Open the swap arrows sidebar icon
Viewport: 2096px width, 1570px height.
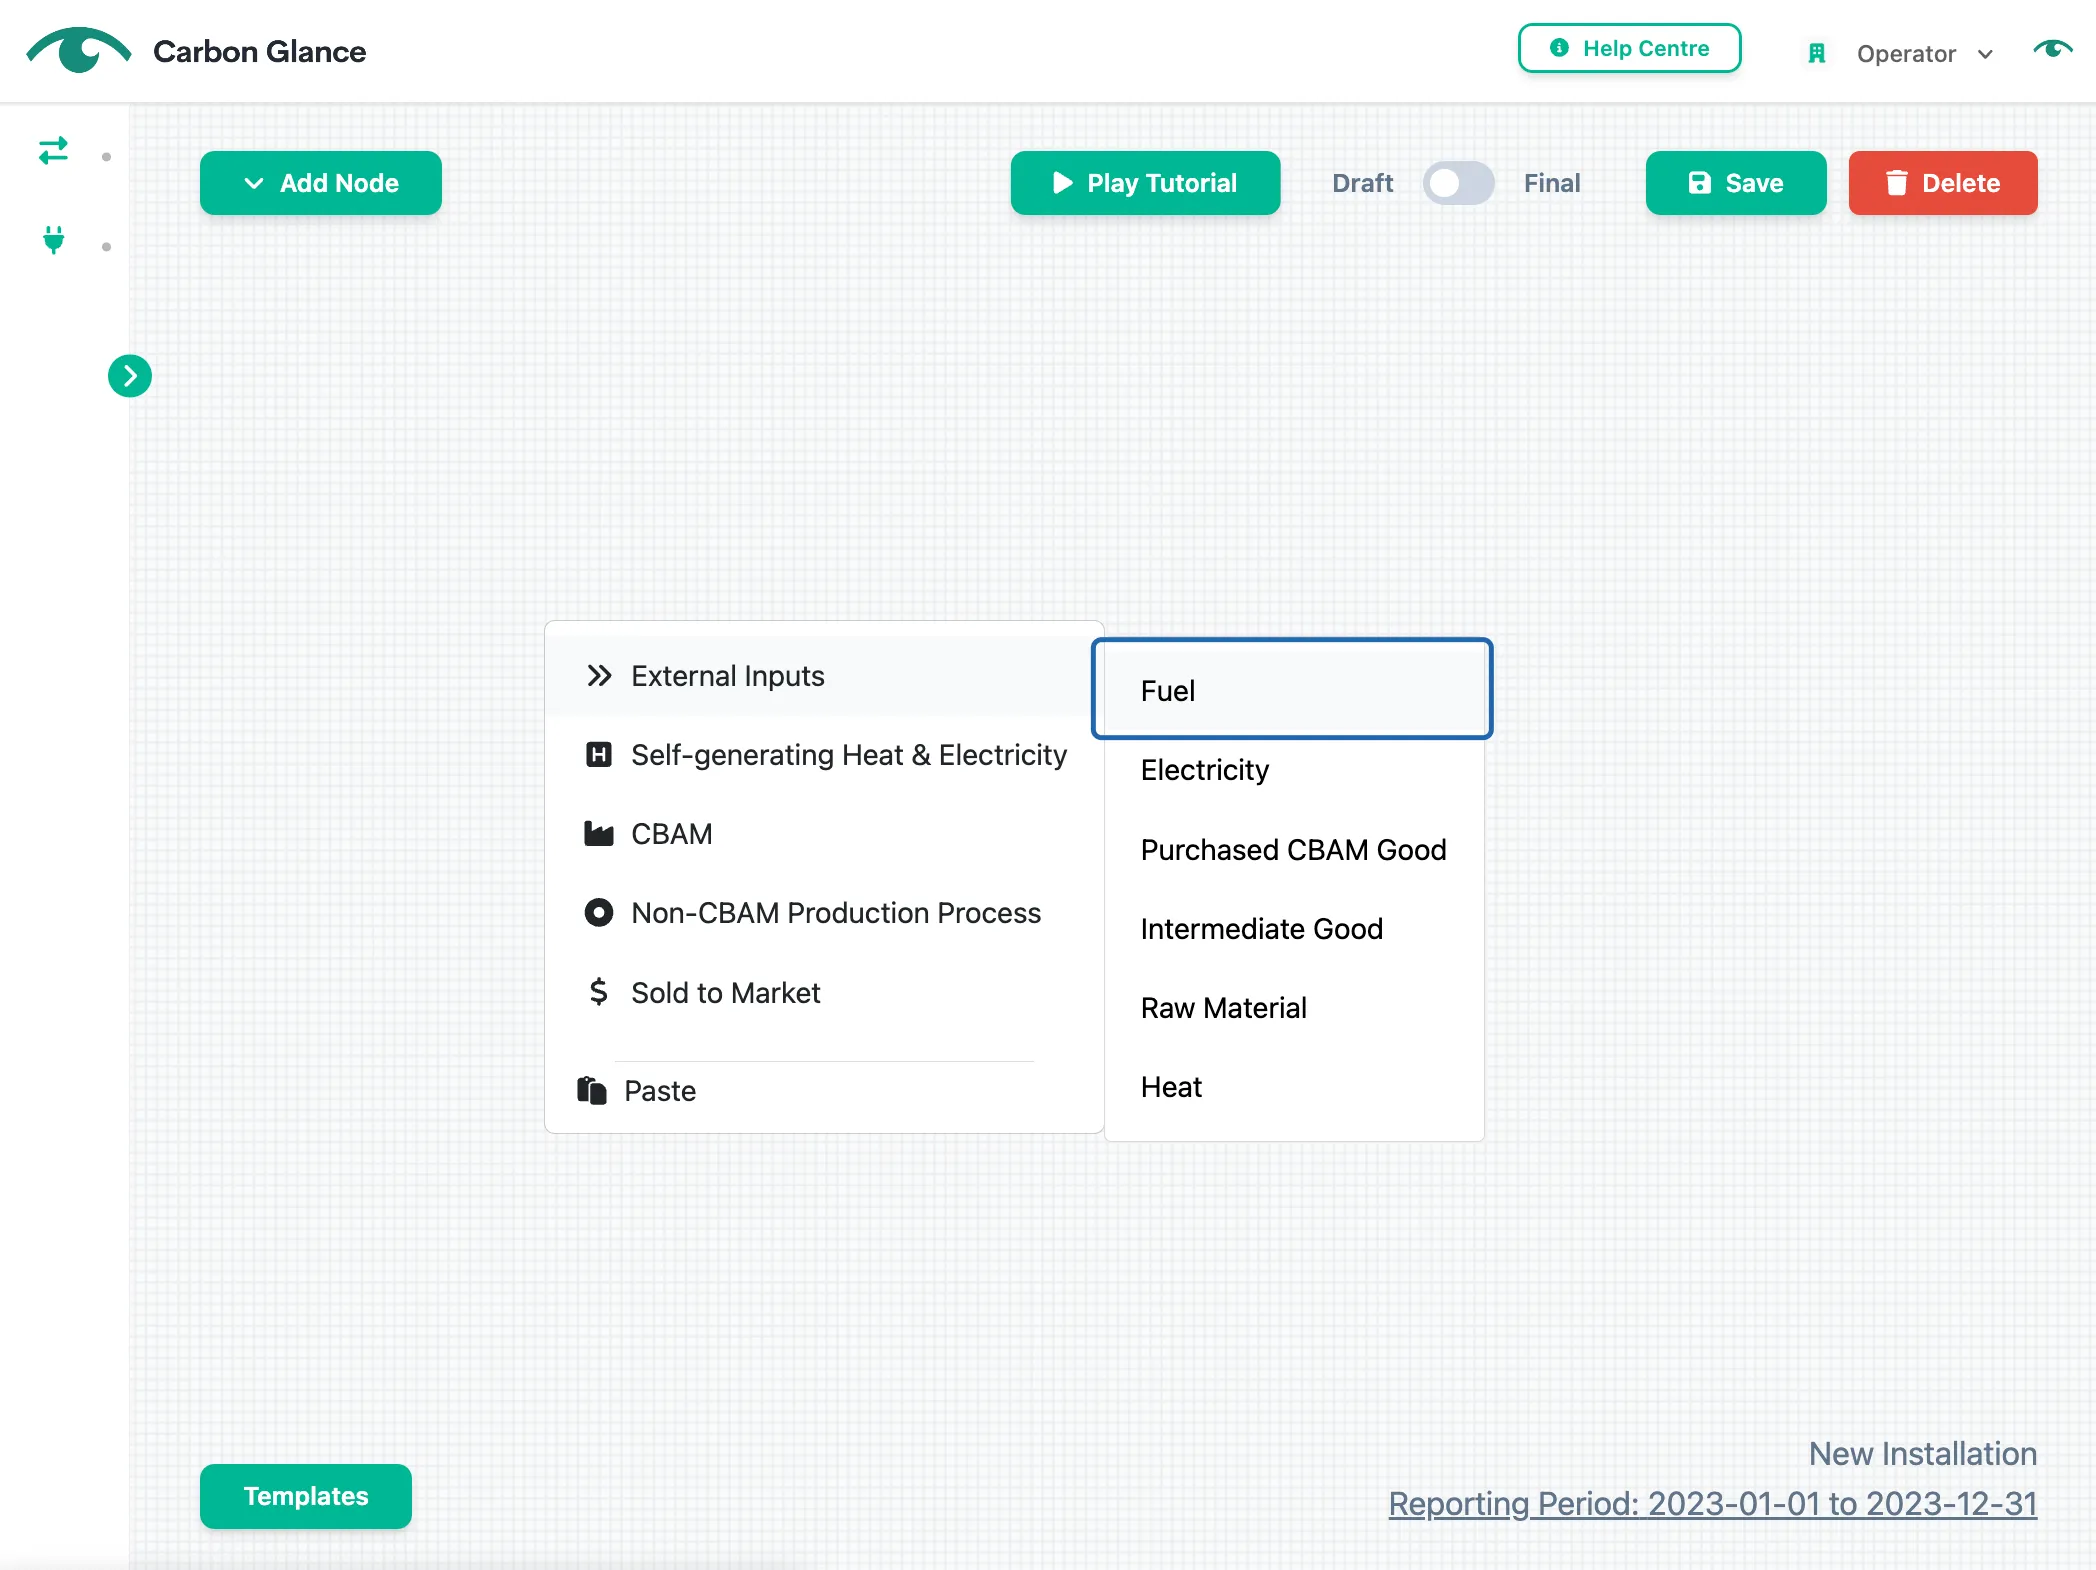pos(53,151)
